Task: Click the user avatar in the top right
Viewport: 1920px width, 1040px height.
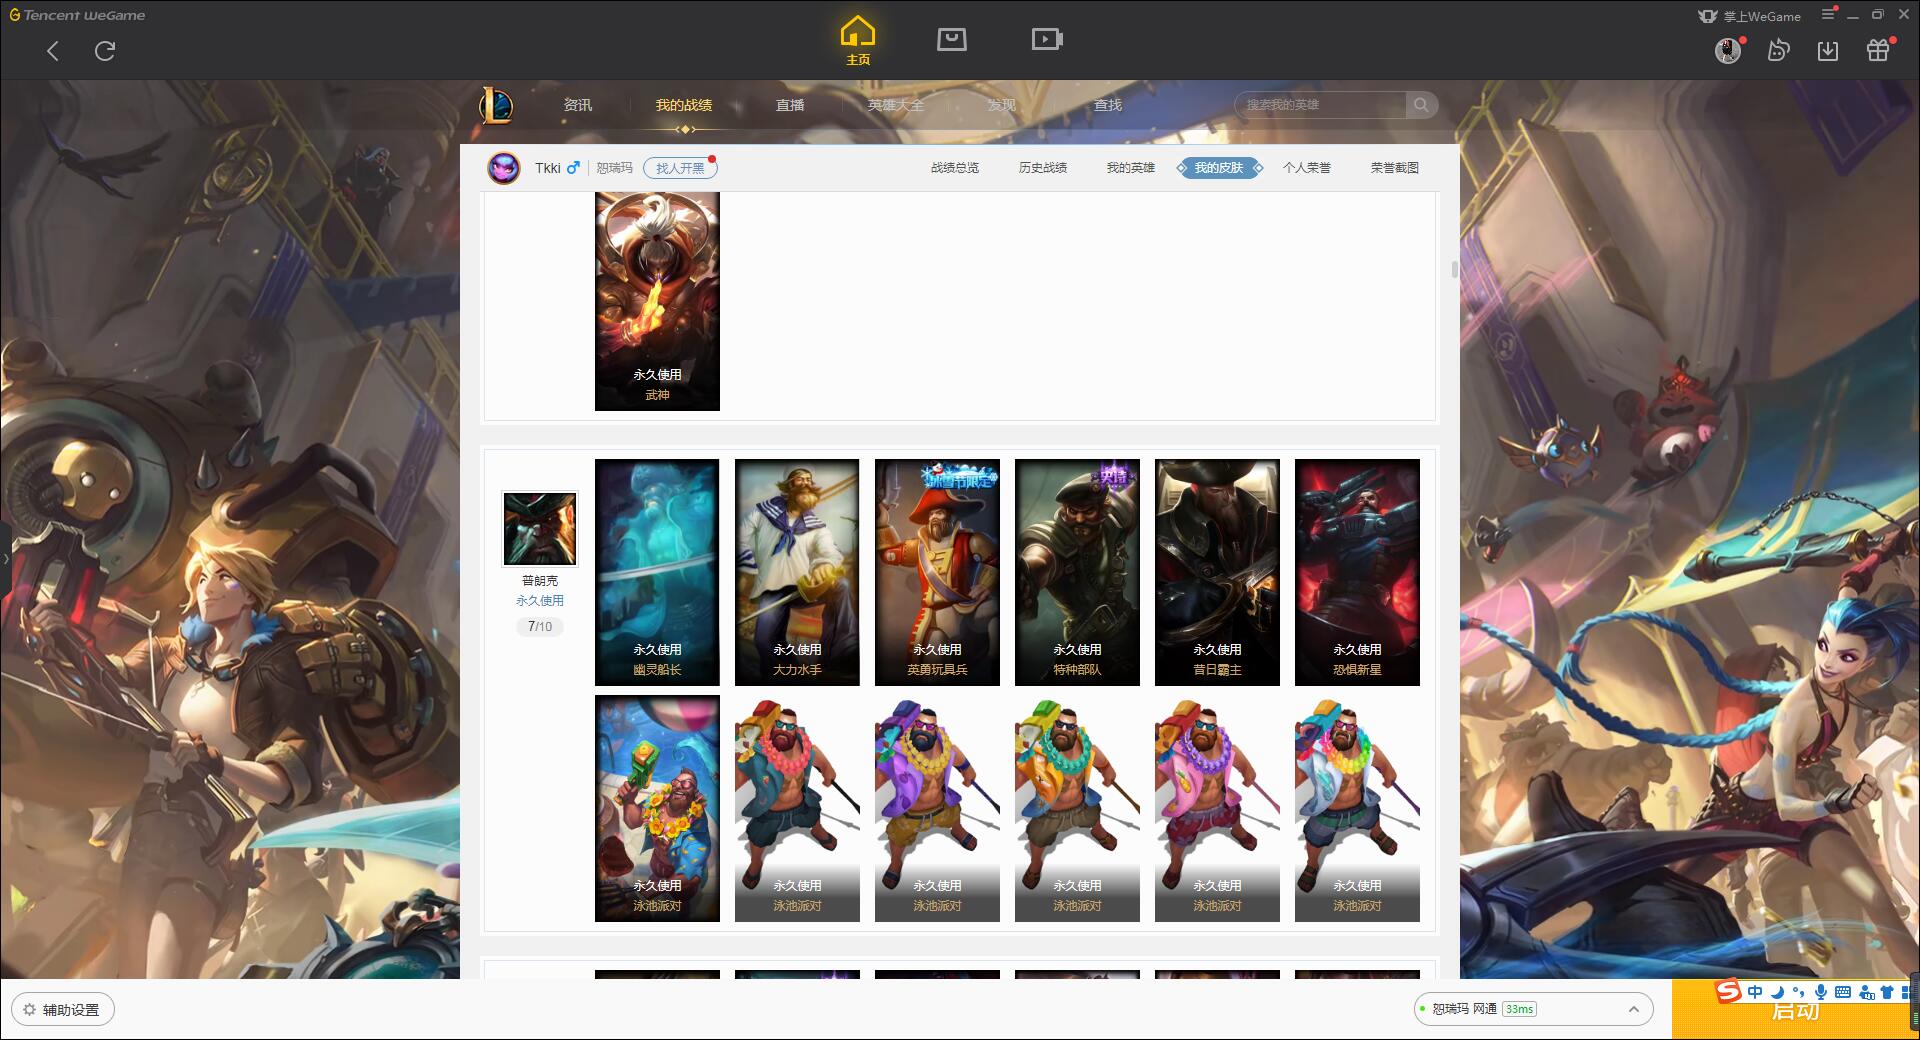Action: pyautogui.click(x=1727, y=51)
